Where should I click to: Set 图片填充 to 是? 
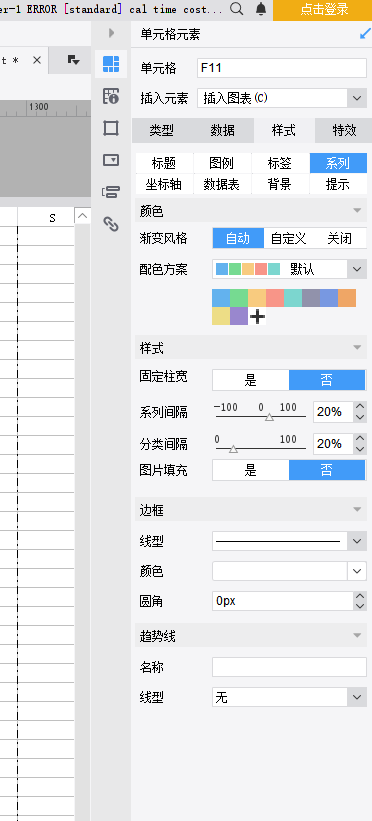(250, 470)
